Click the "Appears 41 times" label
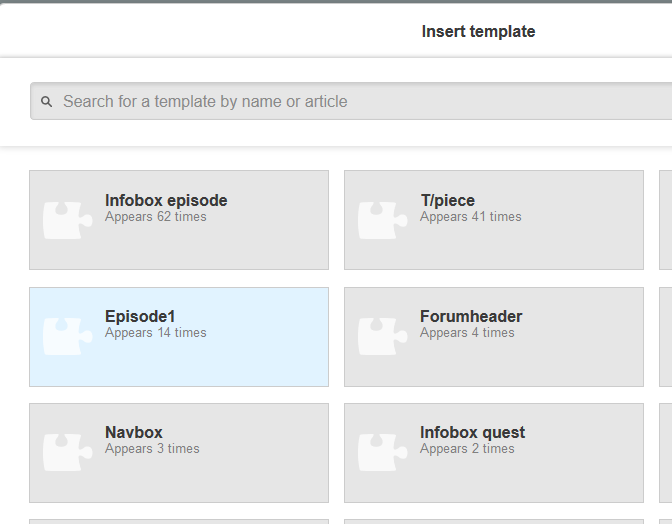Image resolution: width=672 pixels, height=524 pixels. (471, 217)
